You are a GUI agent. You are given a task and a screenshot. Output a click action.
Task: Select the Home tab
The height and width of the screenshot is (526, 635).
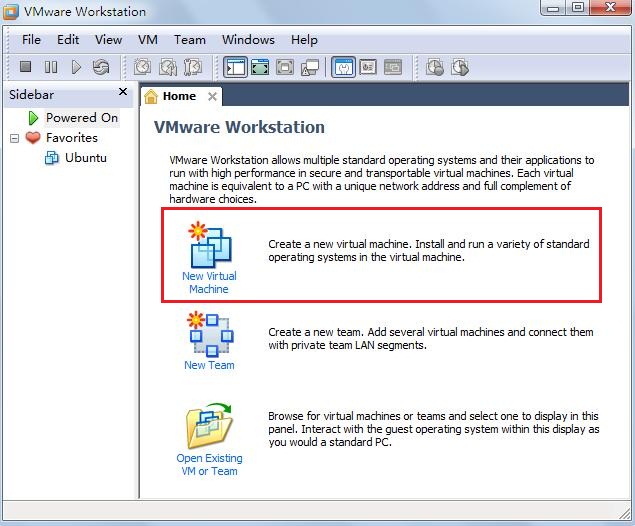click(179, 96)
